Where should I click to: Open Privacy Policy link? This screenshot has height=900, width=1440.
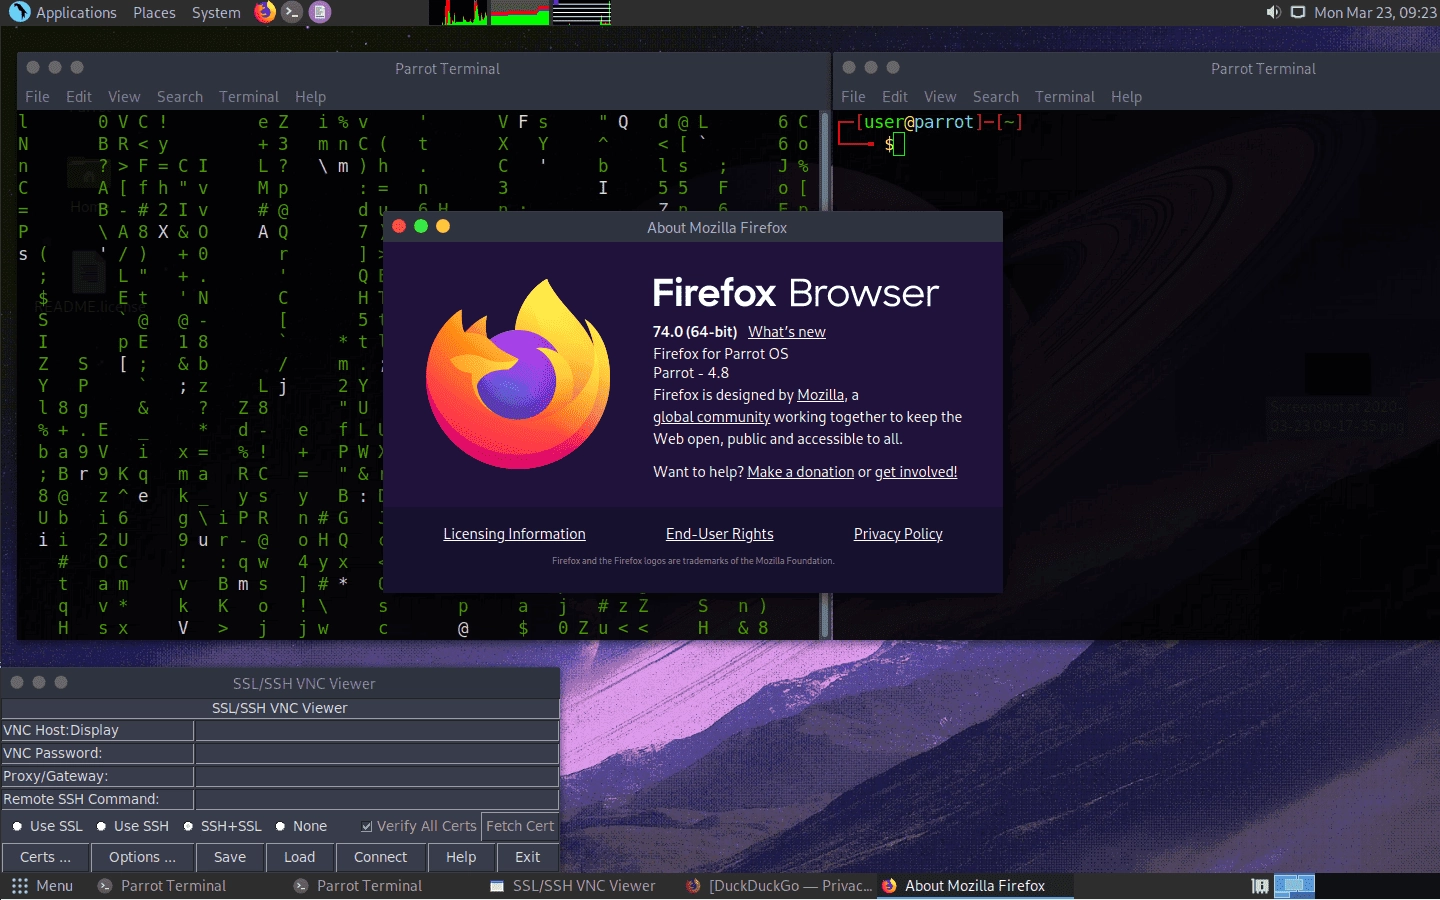(898, 534)
